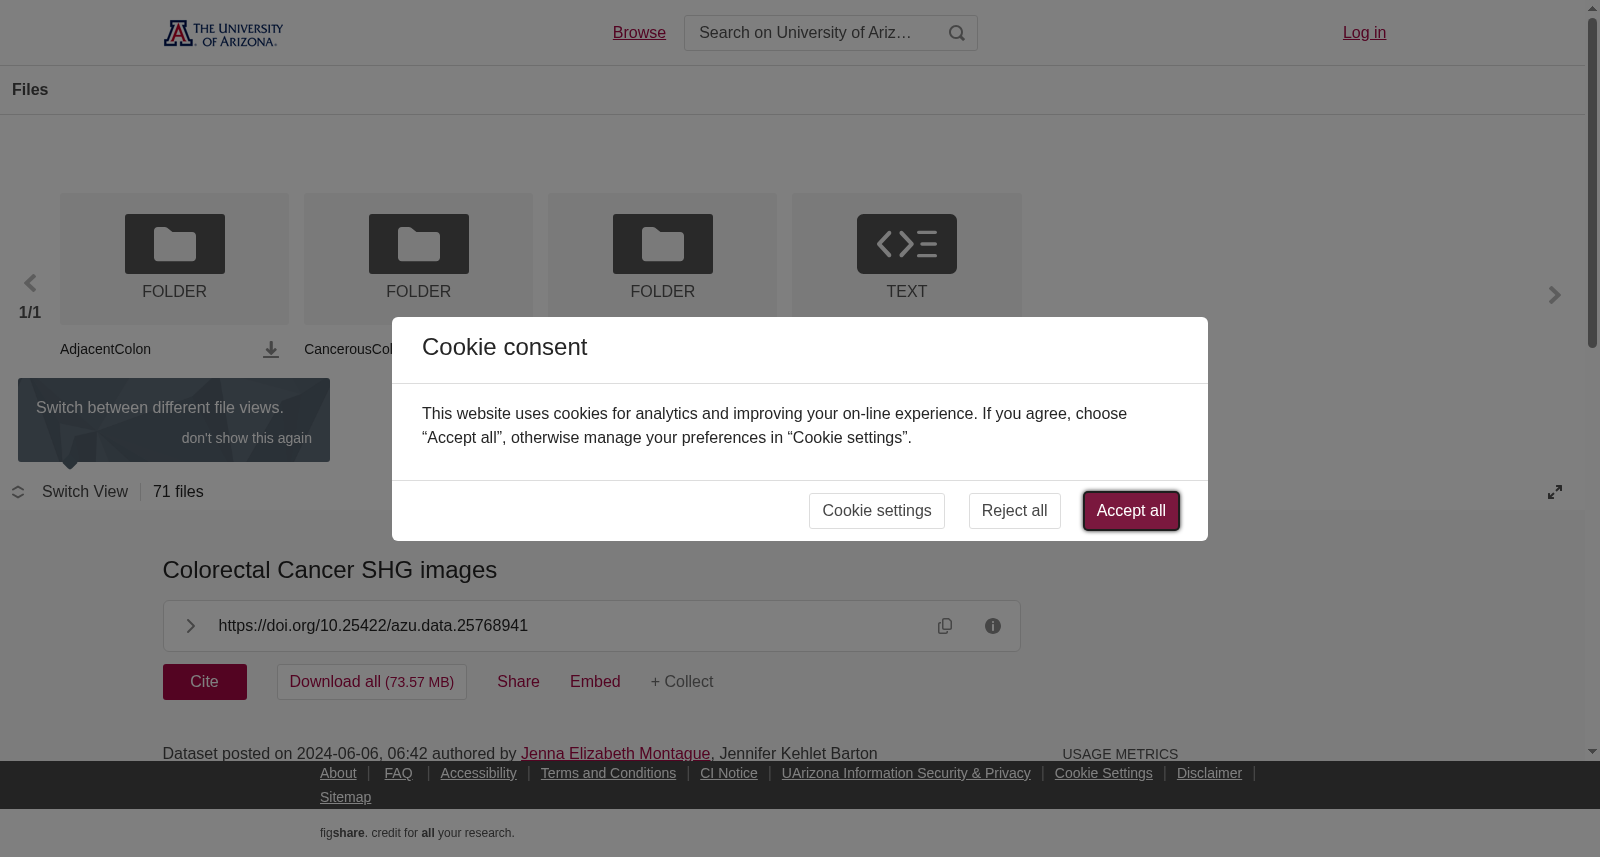The height and width of the screenshot is (857, 1600).
Task: Accept all cookies
Action: tap(1131, 511)
